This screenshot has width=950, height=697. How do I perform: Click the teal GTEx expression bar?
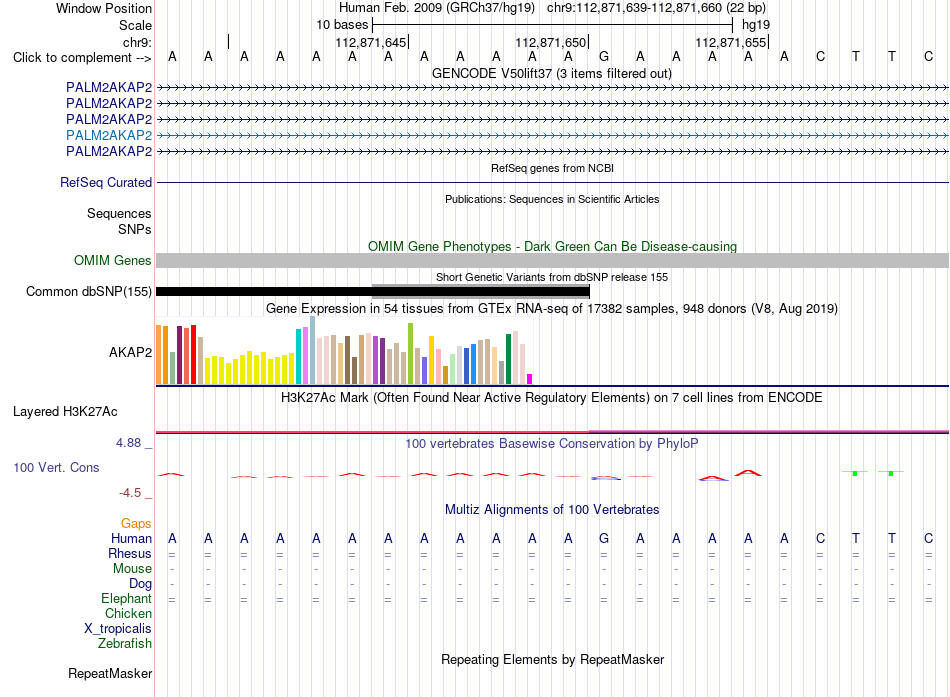(x=299, y=356)
